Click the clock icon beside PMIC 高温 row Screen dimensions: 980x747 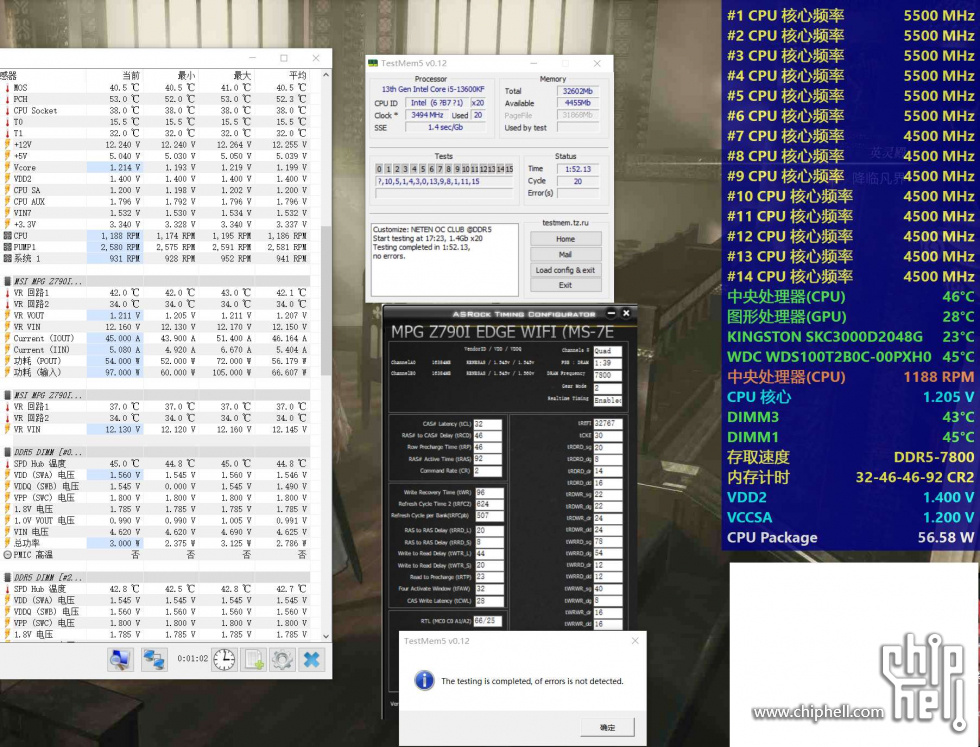click(8, 554)
